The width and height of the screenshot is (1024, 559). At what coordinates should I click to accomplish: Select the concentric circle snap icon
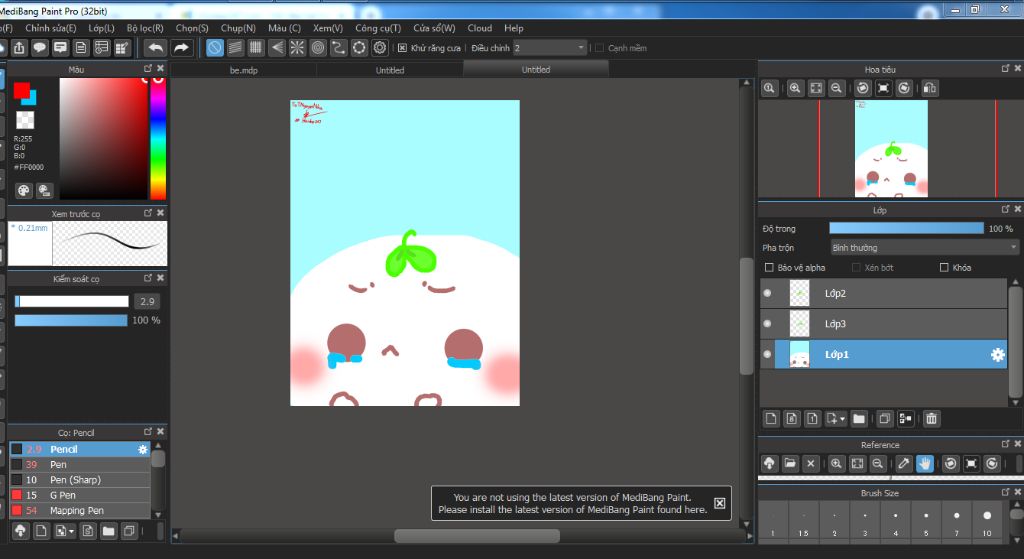coord(318,48)
